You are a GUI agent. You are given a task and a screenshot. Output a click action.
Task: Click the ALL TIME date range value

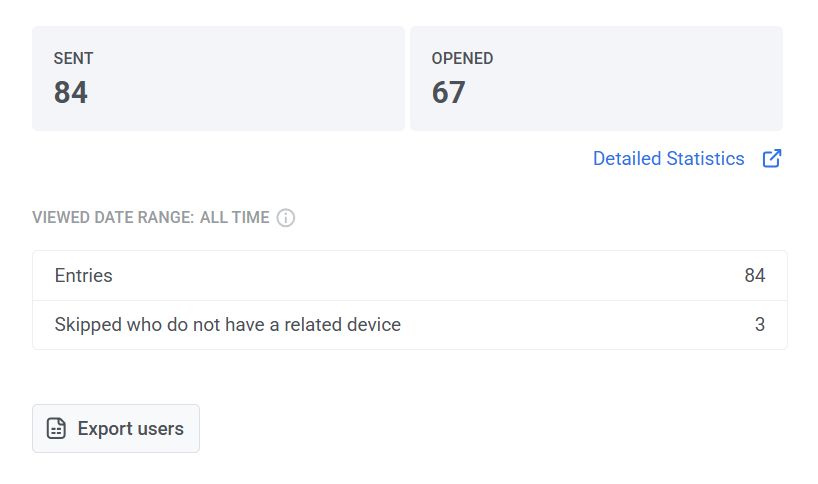[x=235, y=218]
